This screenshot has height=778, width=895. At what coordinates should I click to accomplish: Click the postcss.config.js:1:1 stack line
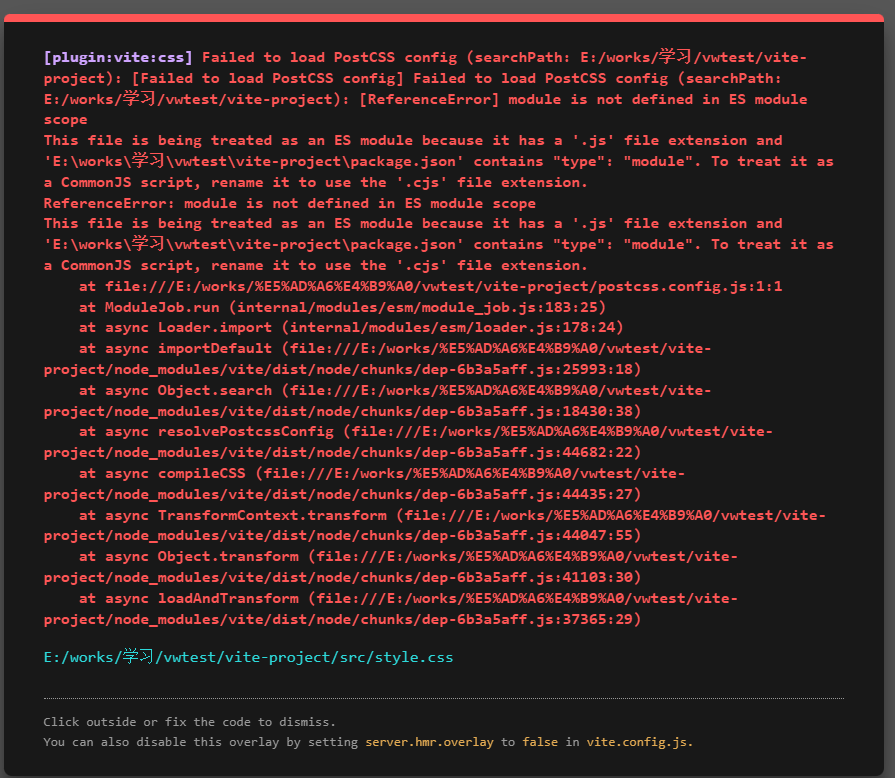430,286
